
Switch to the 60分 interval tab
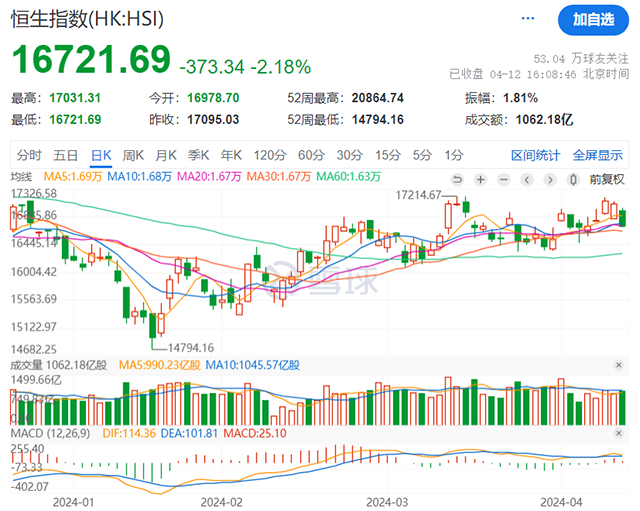pyautogui.click(x=311, y=155)
